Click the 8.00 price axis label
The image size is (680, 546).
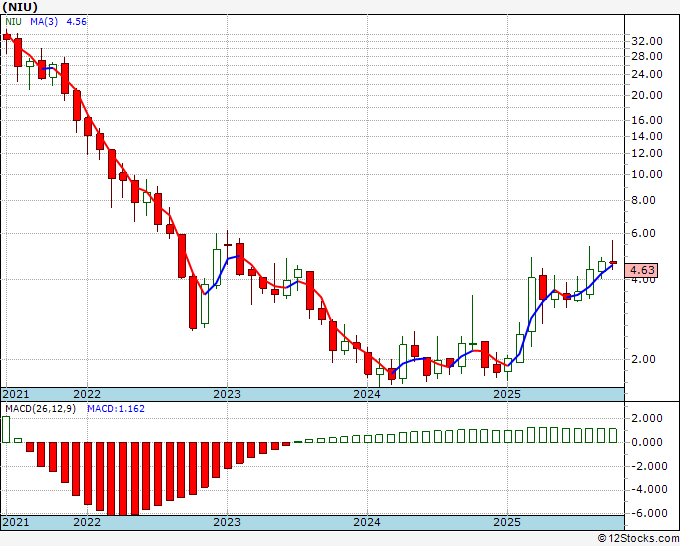coord(643,200)
